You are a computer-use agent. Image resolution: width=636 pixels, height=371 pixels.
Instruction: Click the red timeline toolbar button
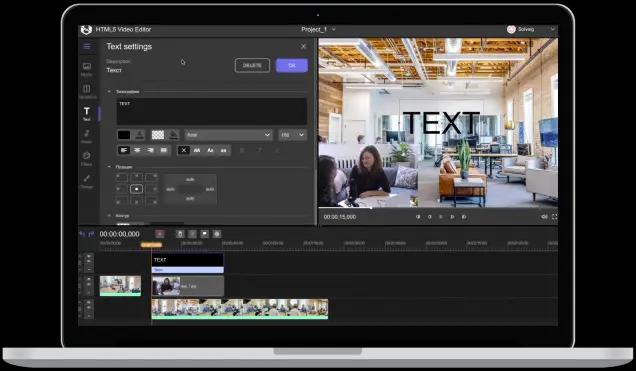tap(160, 234)
